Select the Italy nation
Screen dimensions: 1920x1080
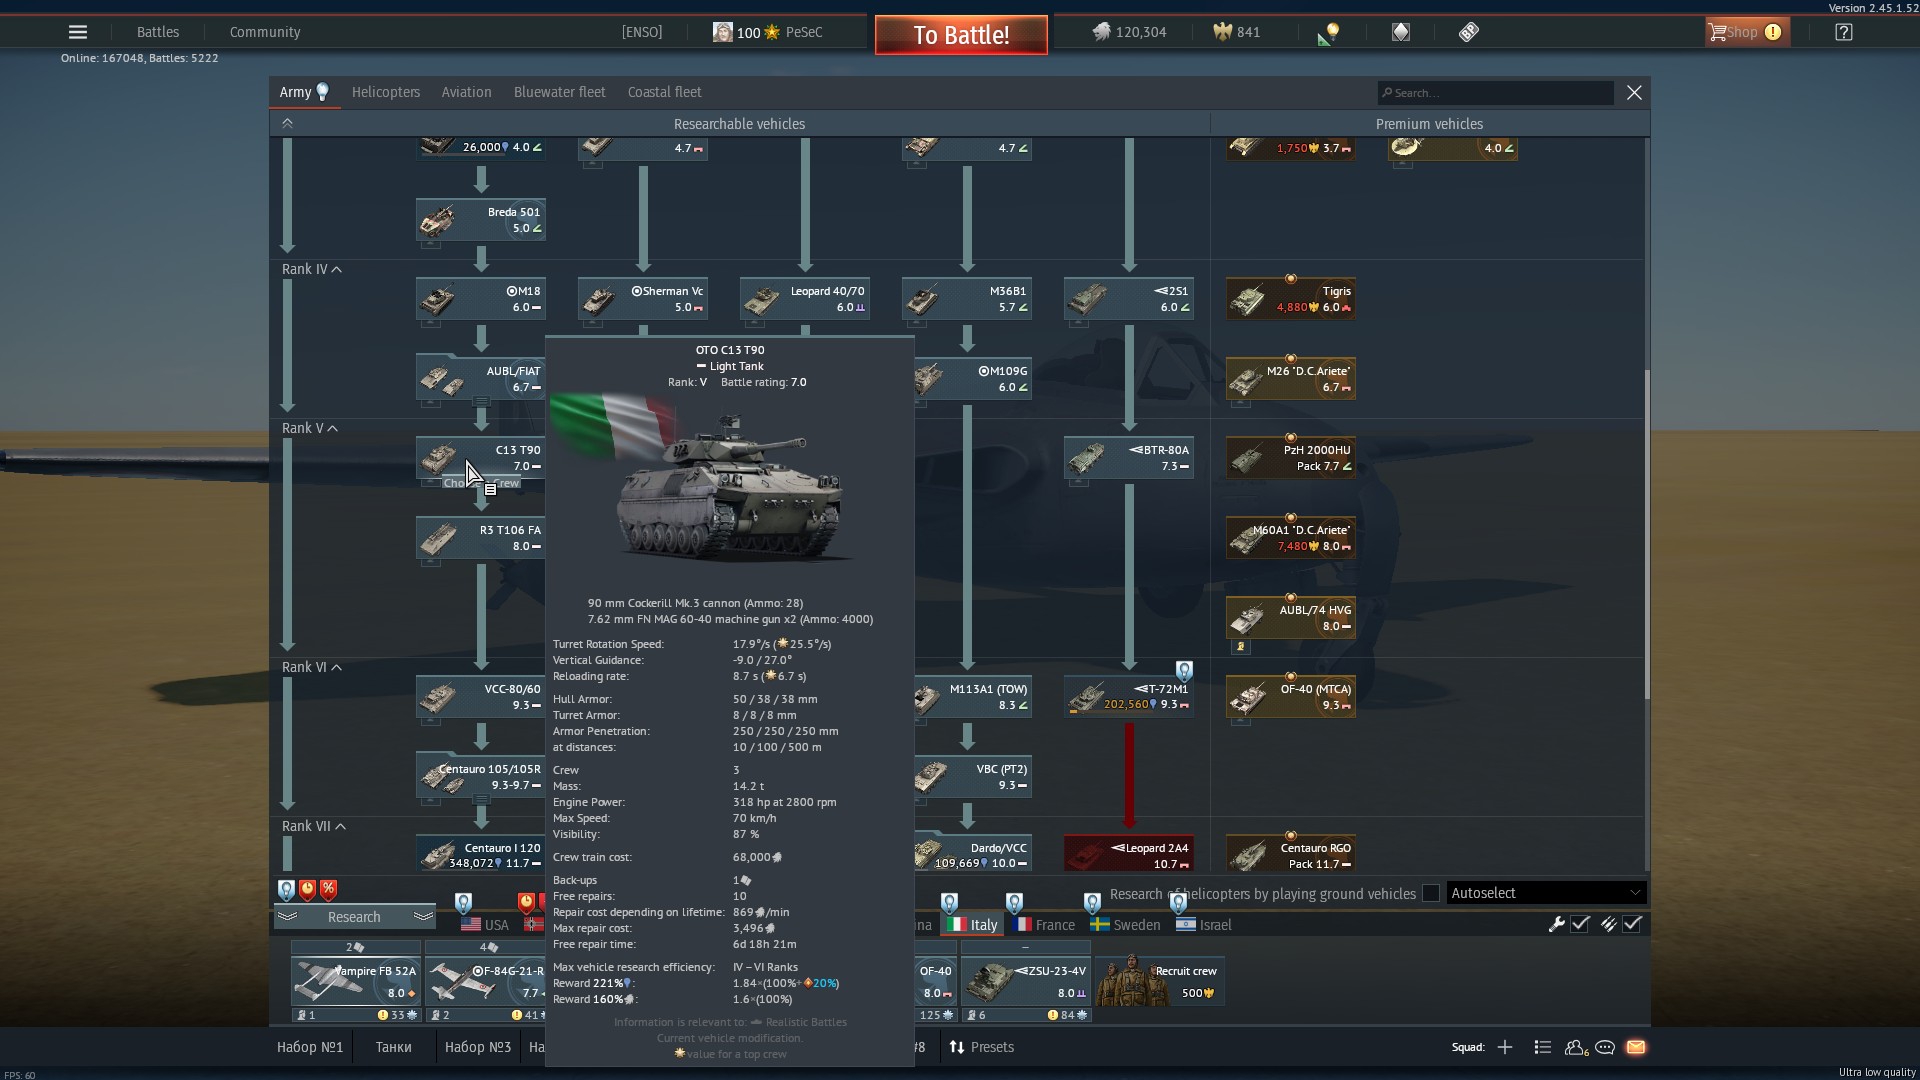pos(972,925)
